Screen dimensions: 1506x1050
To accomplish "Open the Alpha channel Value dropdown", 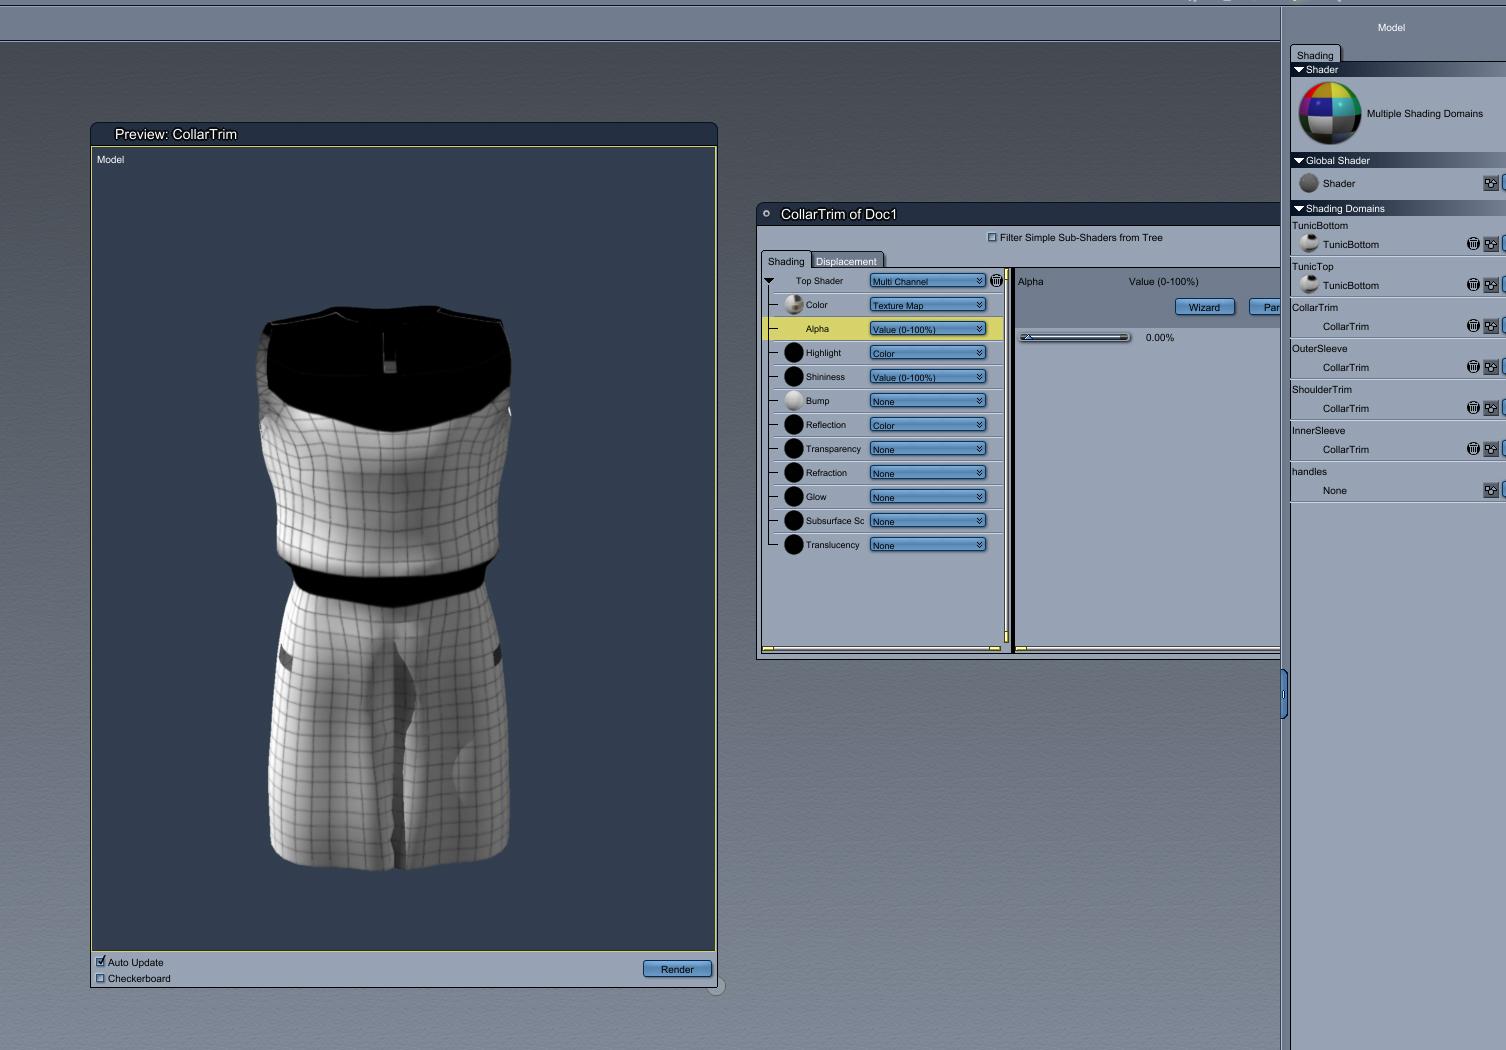I will (x=928, y=329).
